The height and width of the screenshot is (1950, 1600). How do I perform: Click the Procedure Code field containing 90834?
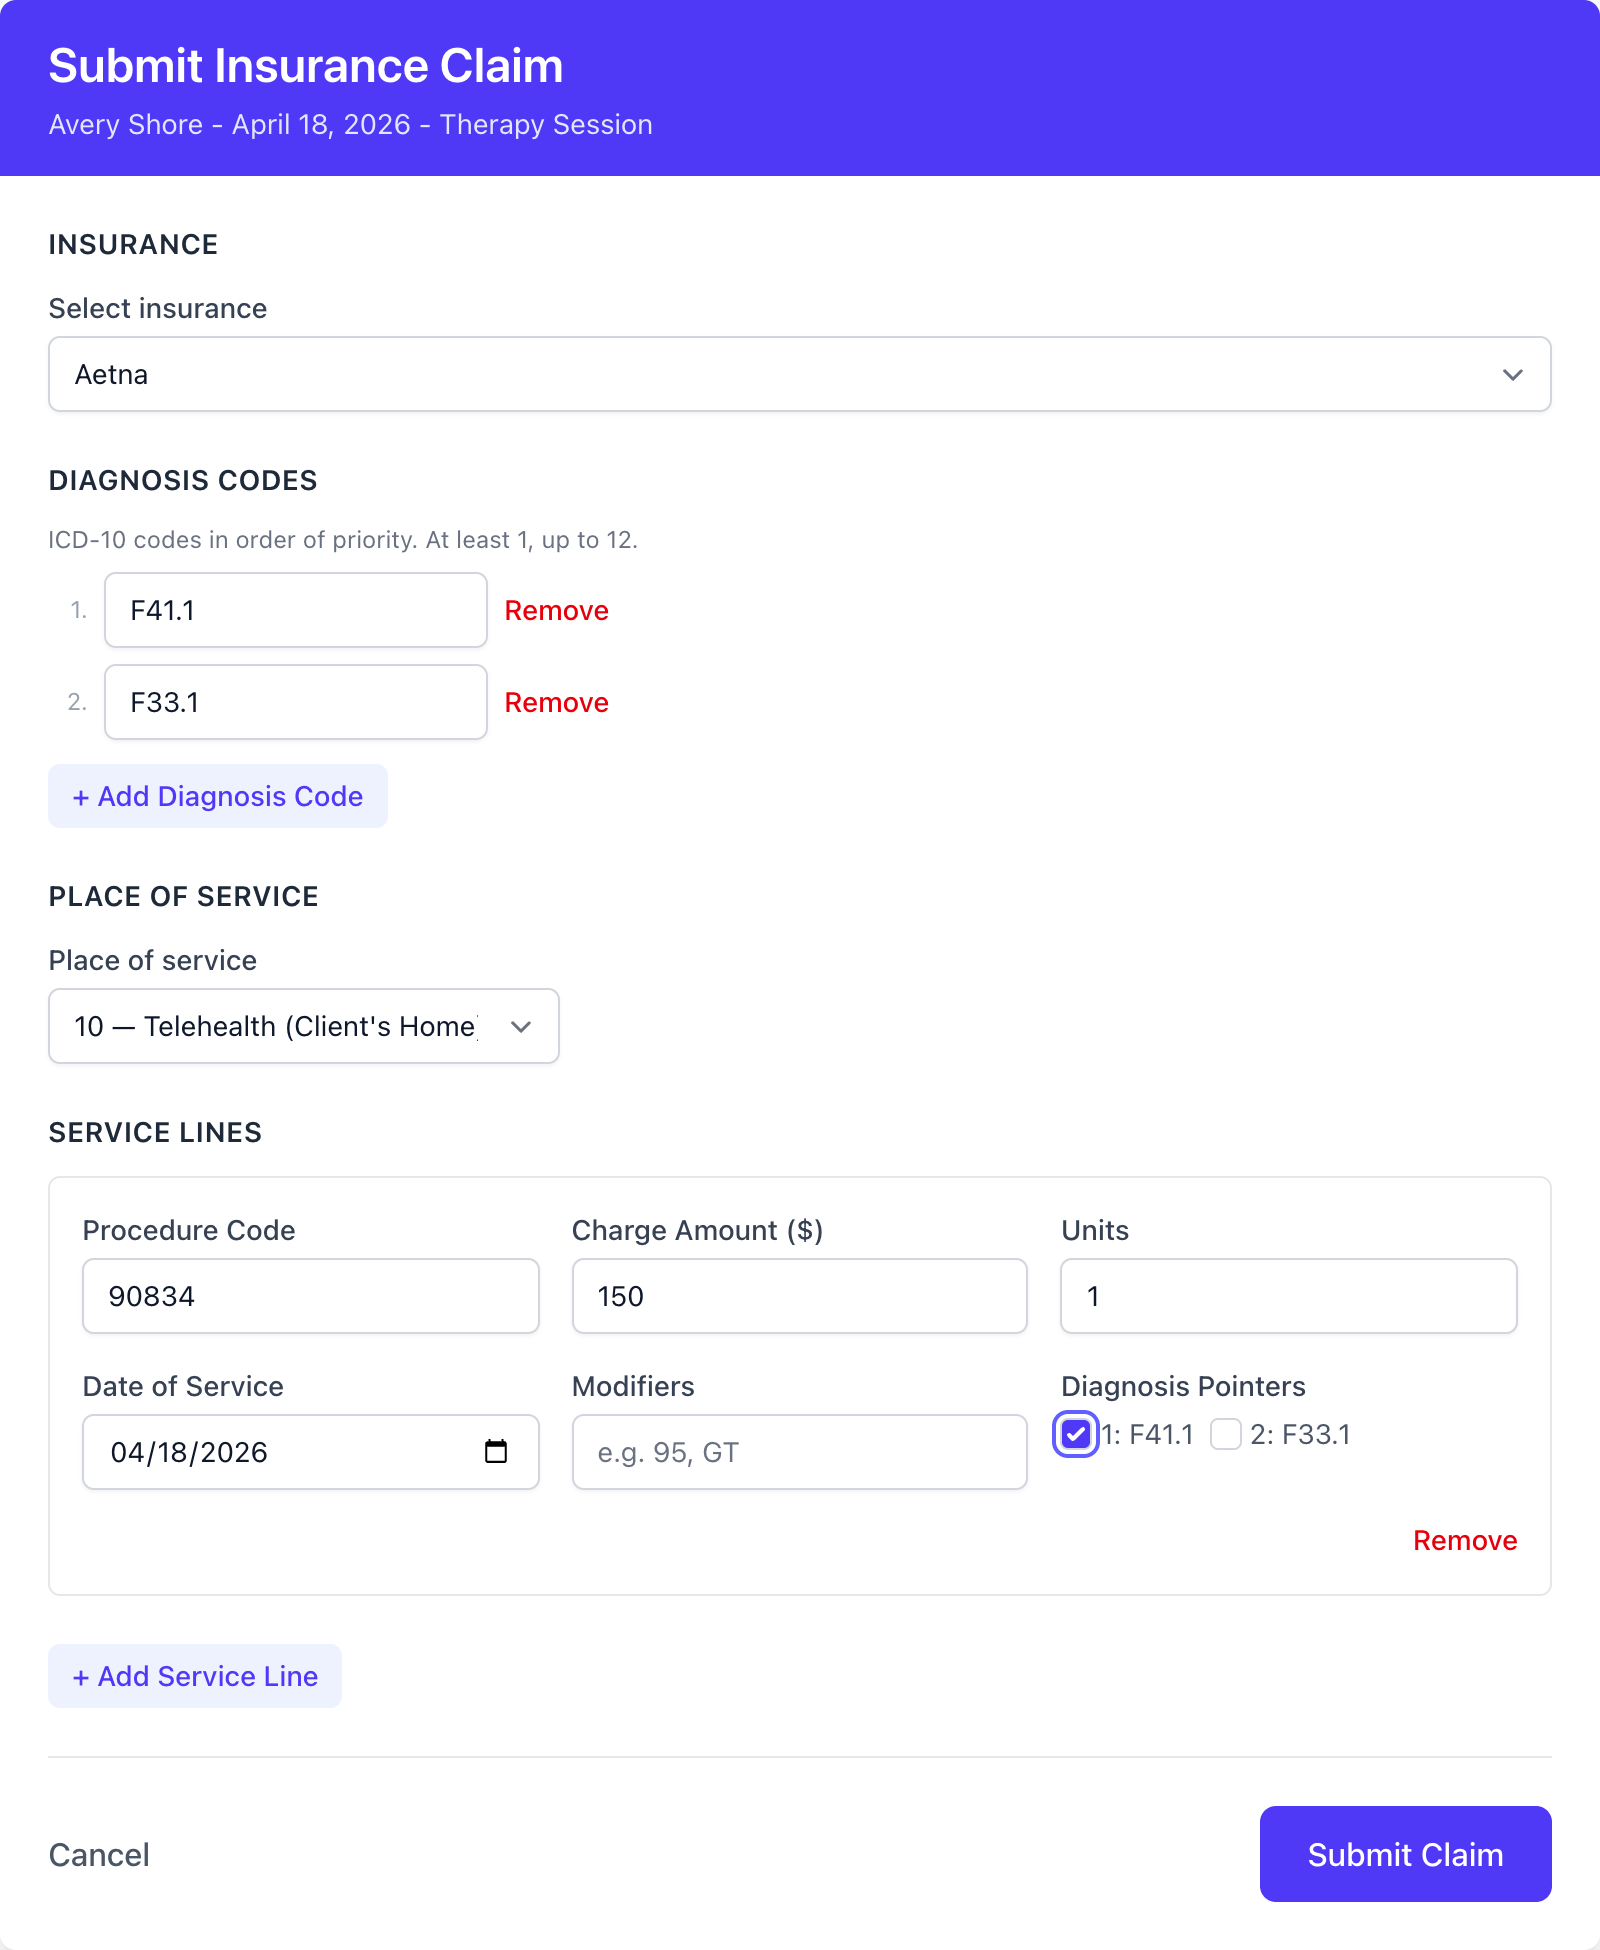pyautogui.click(x=310, y=1296)
